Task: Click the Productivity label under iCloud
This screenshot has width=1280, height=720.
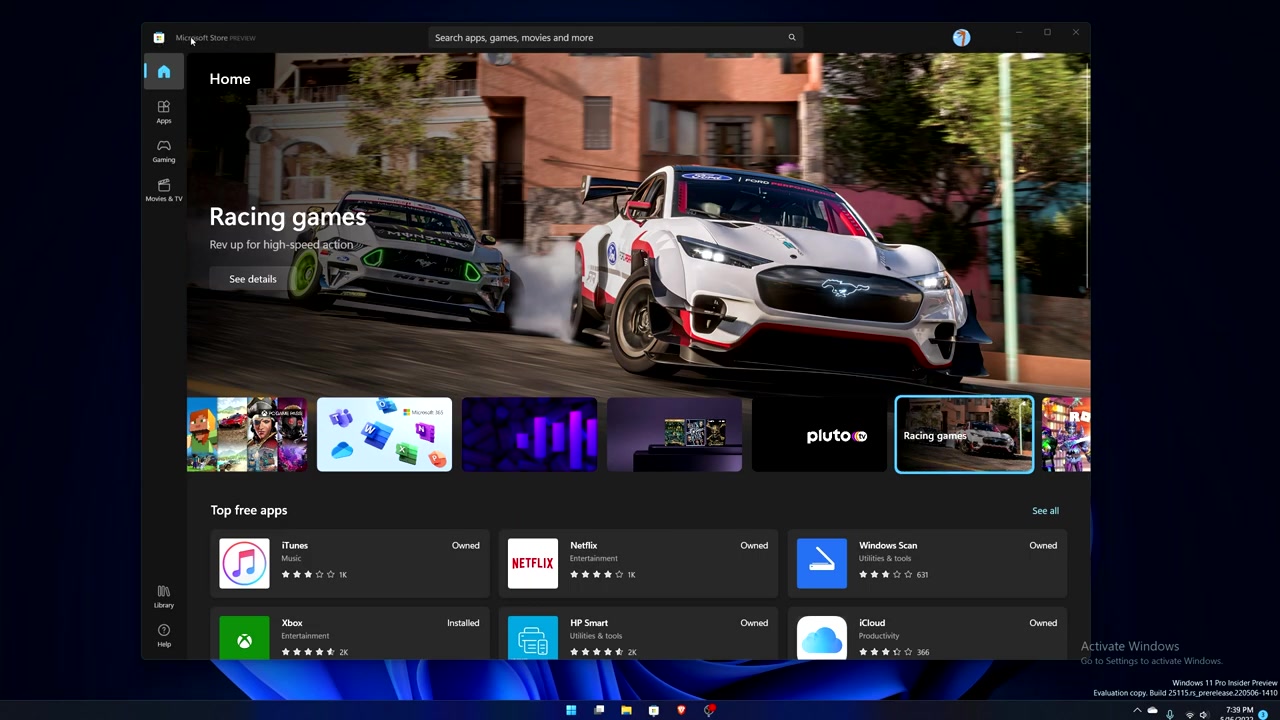Action: pyautogui.click(x=879, y=636)
